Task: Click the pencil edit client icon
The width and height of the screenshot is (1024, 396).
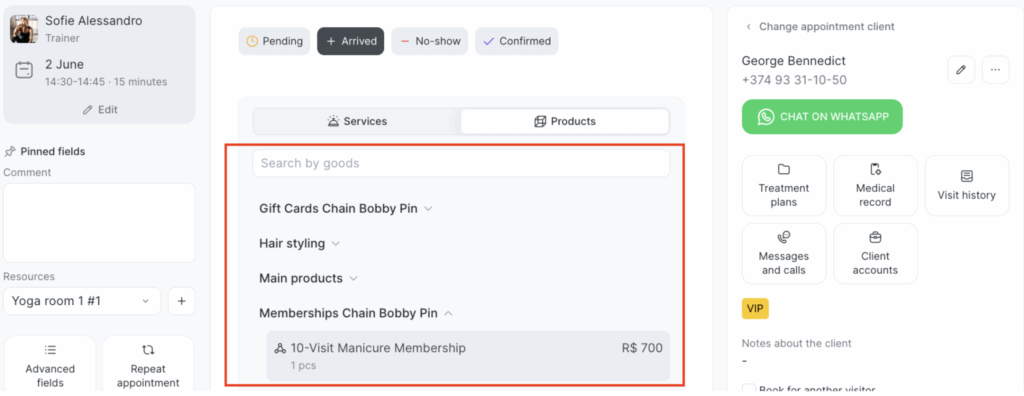Action: [x=961, y=69]
